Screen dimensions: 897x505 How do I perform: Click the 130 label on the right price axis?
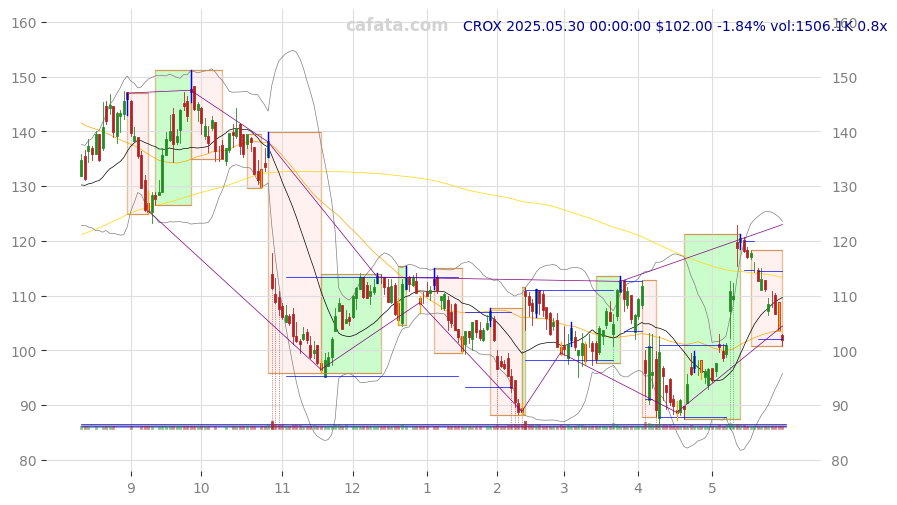click(x=844, y=188)
